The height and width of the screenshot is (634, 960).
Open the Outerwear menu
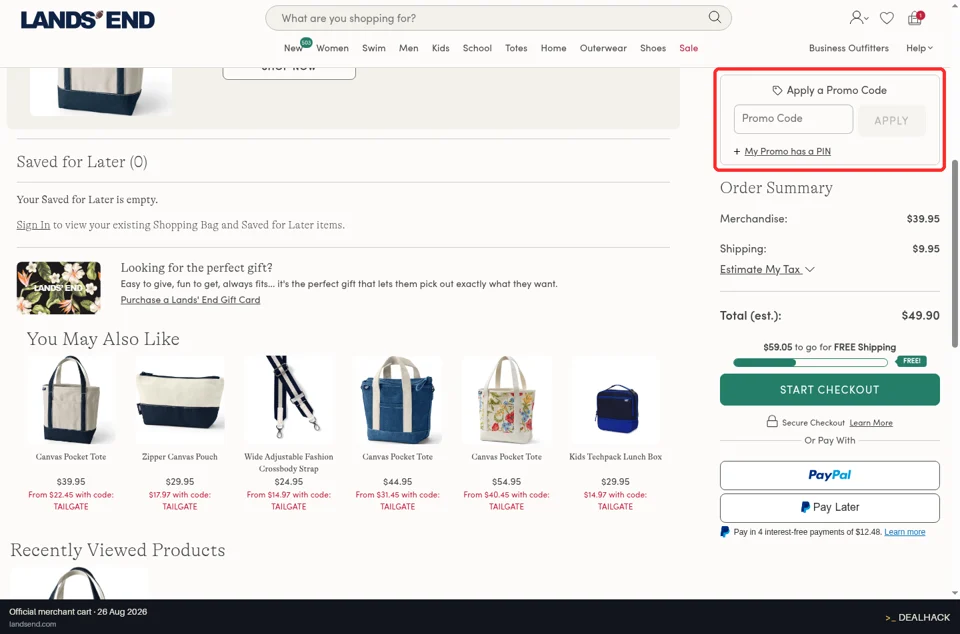(603, 48)
